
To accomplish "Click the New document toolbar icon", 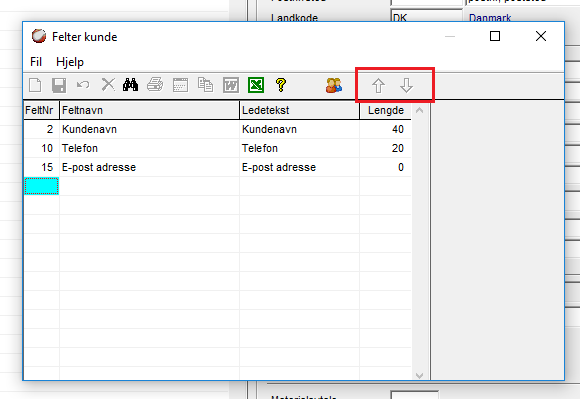I will (x=36, y=85).
